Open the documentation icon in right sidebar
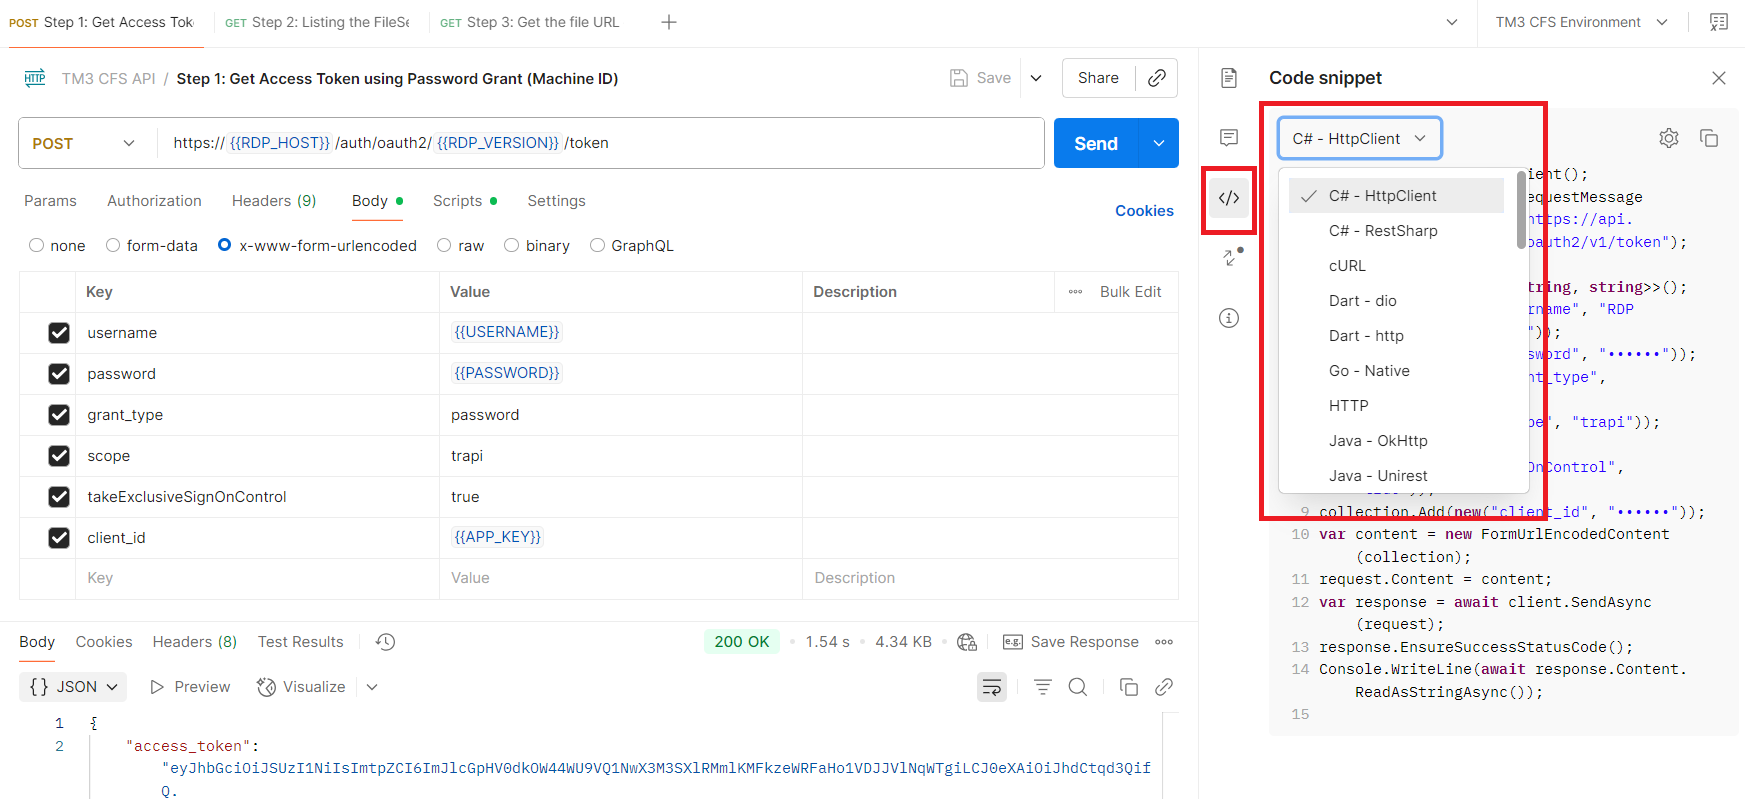 coord(1229,78)
